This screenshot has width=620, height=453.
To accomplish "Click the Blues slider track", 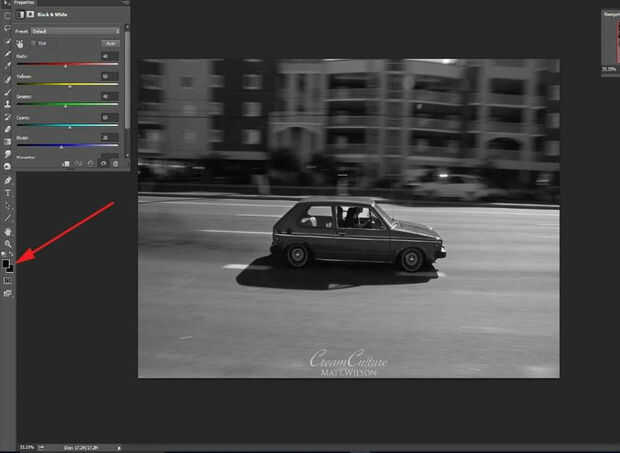I will 68,145.
